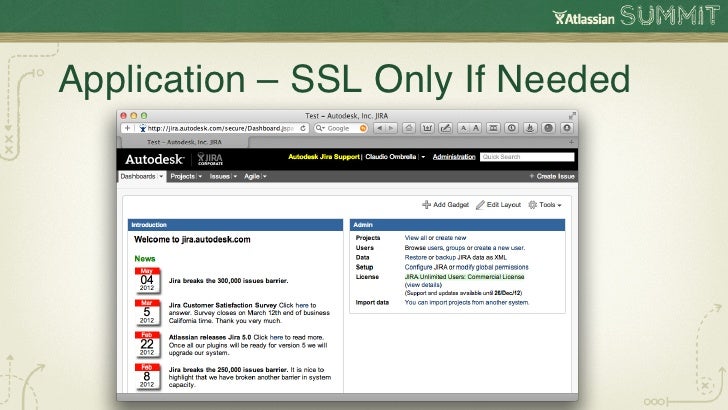Click the history clock toolbar icon
Screen dimensions: 728x410
[512, 128]
